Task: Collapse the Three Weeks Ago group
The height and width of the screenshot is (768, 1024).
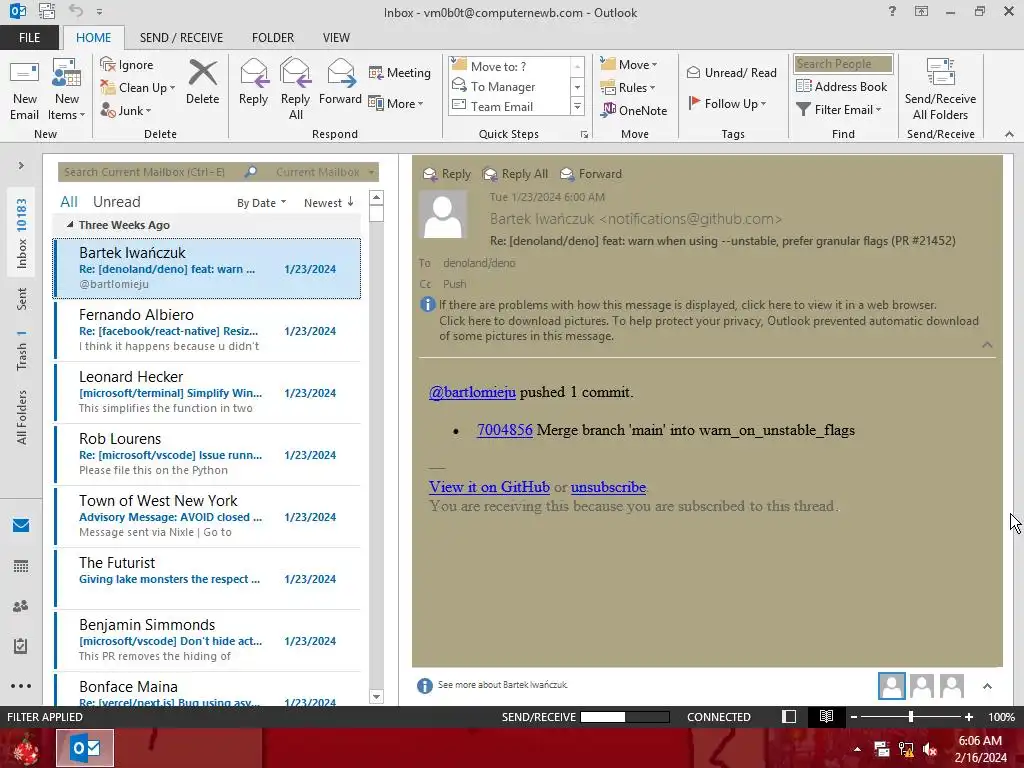Action: point(70,225)
